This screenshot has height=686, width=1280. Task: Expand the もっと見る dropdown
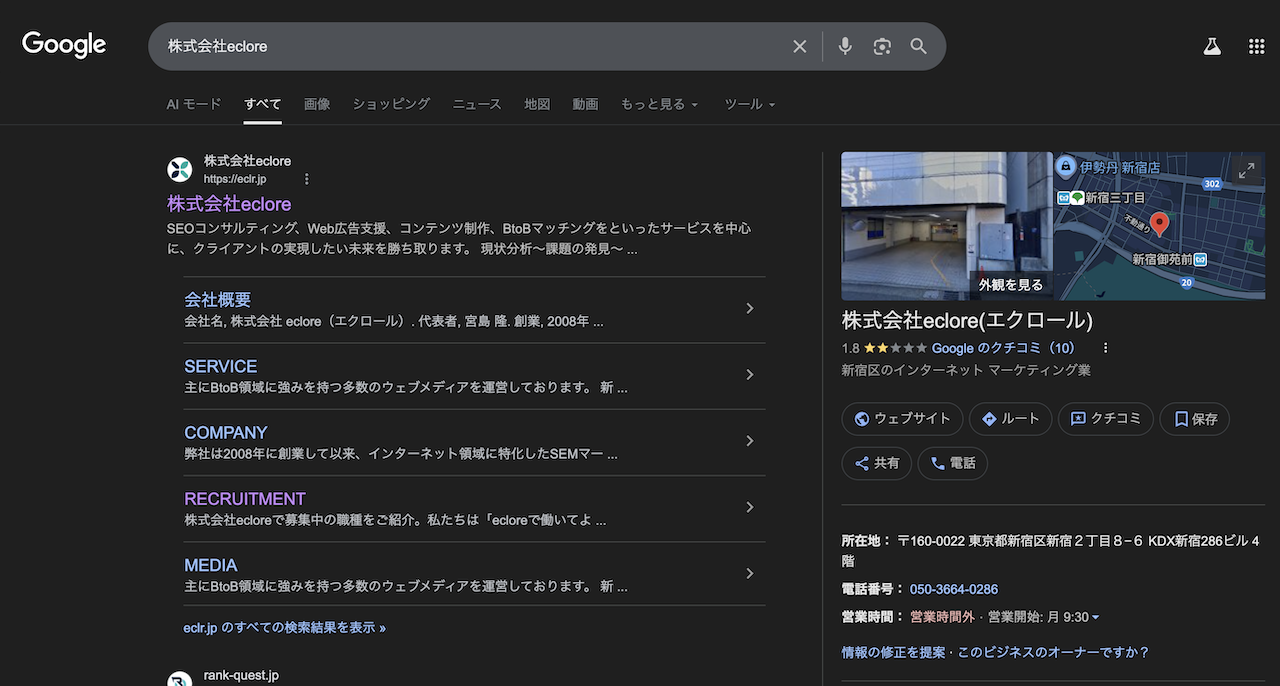coord(659,104)
